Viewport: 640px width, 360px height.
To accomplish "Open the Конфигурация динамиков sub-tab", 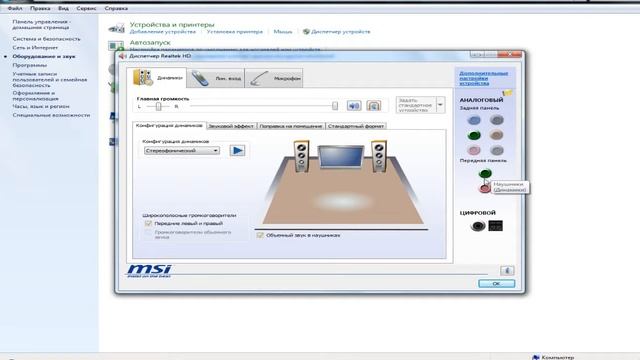I will click(x=169, y=126).
